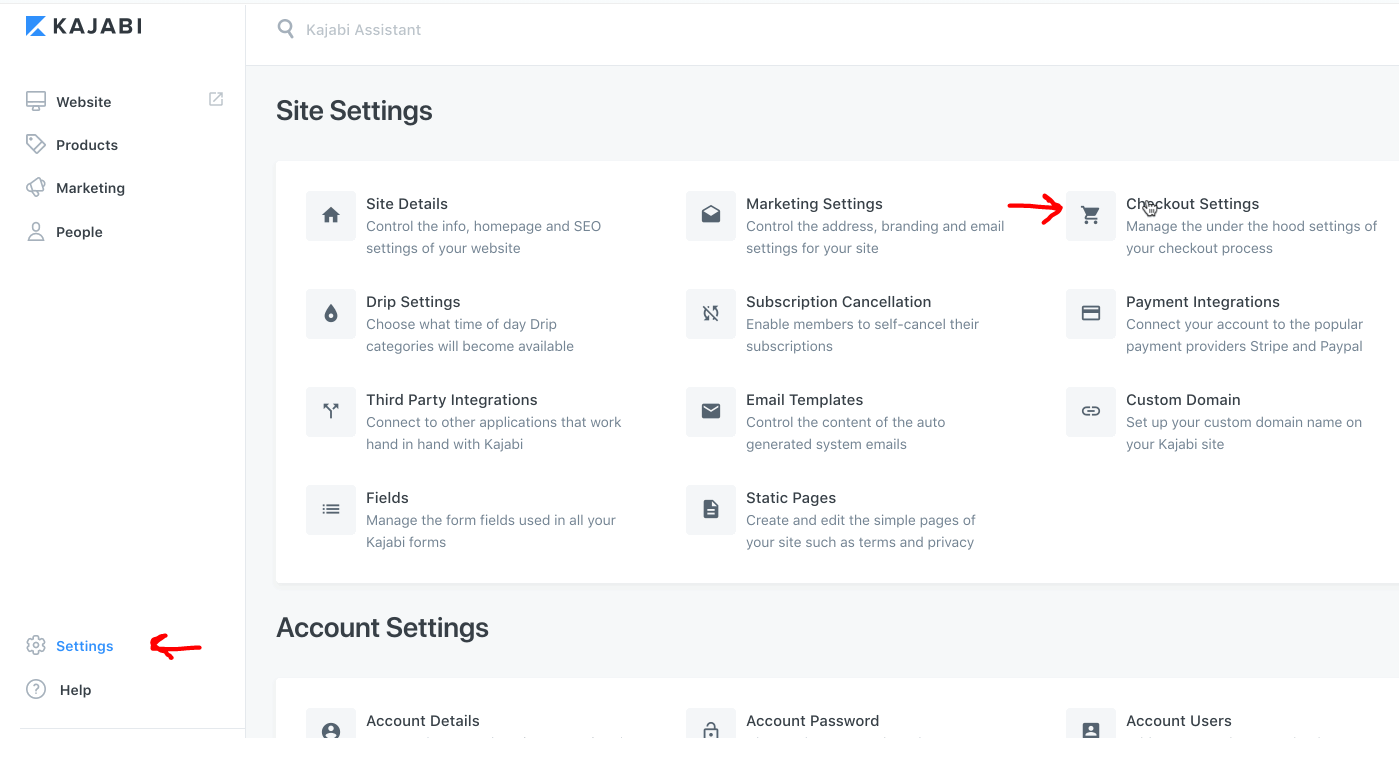Open the Website menu item
The image size is (1399, 765).
point(84,102)
